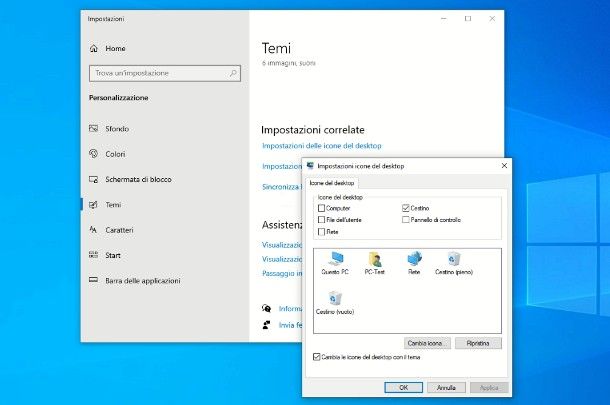Click the Impostazioni correlate heading
Screen dimensions: 610x405
pyautogui.click(x=313, y=130)
